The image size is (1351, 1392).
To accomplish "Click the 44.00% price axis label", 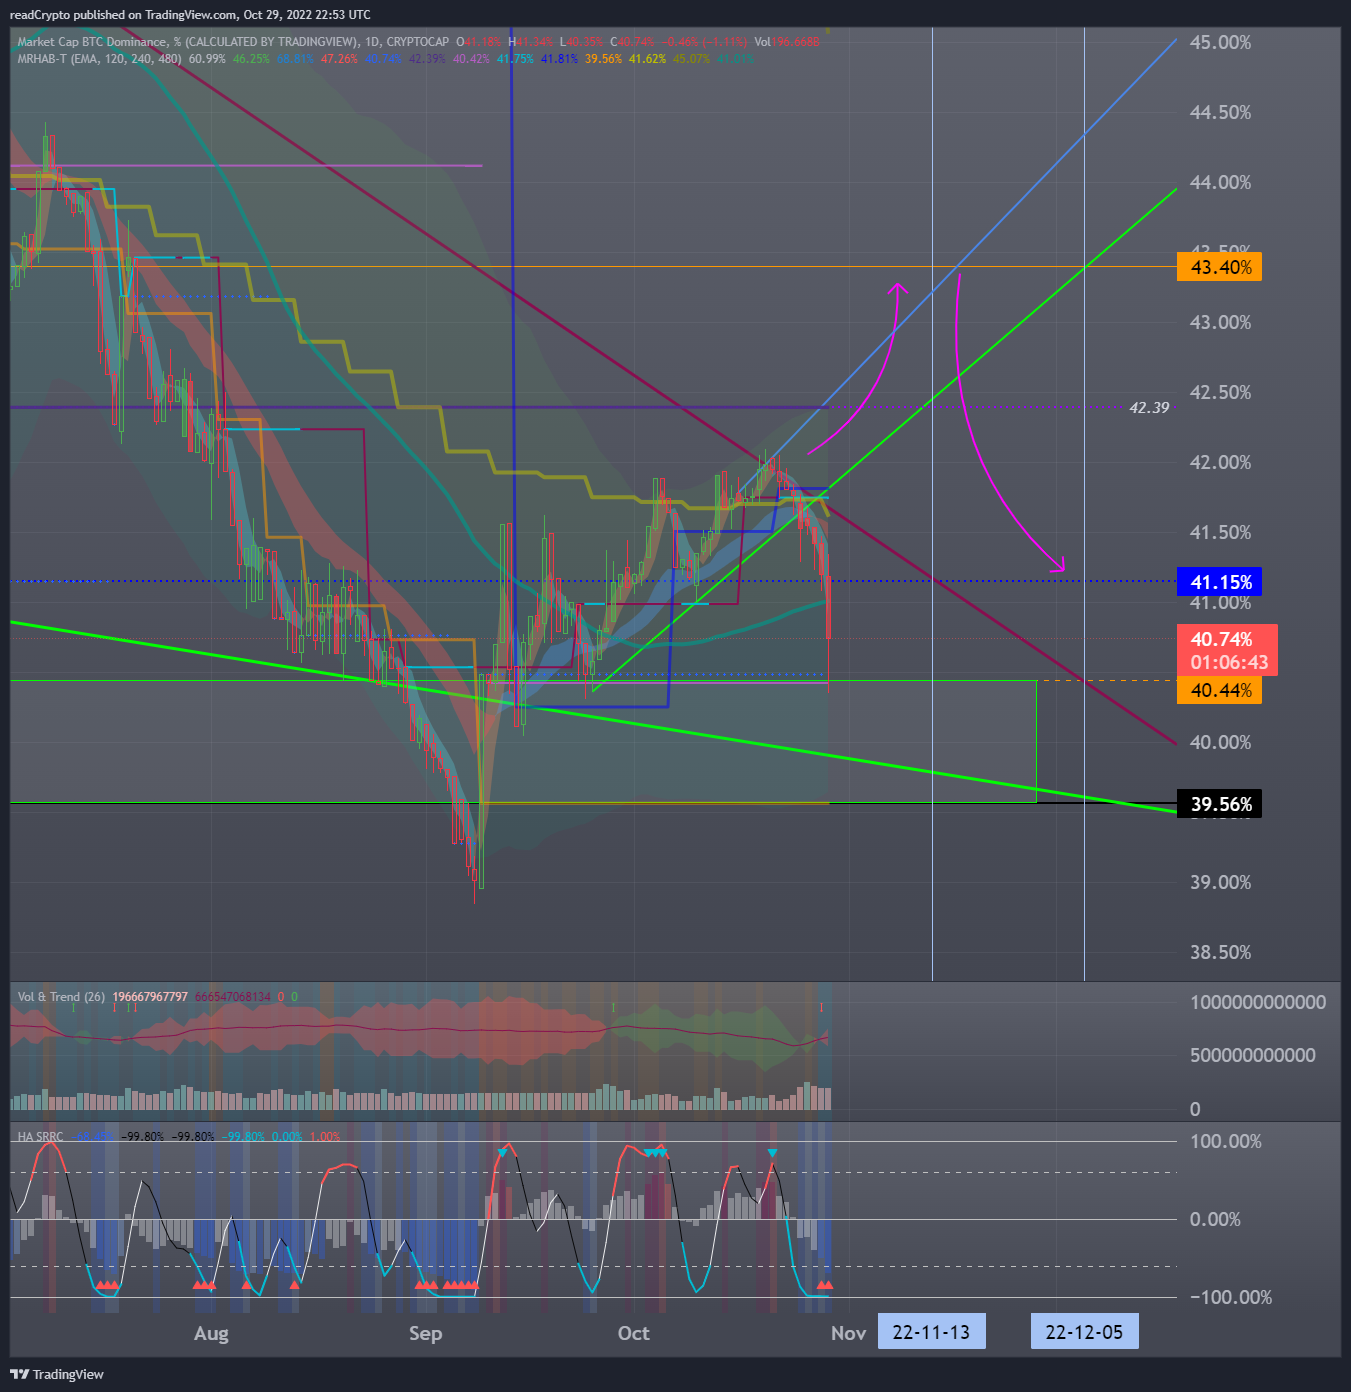I will (x=1220, y=182).
